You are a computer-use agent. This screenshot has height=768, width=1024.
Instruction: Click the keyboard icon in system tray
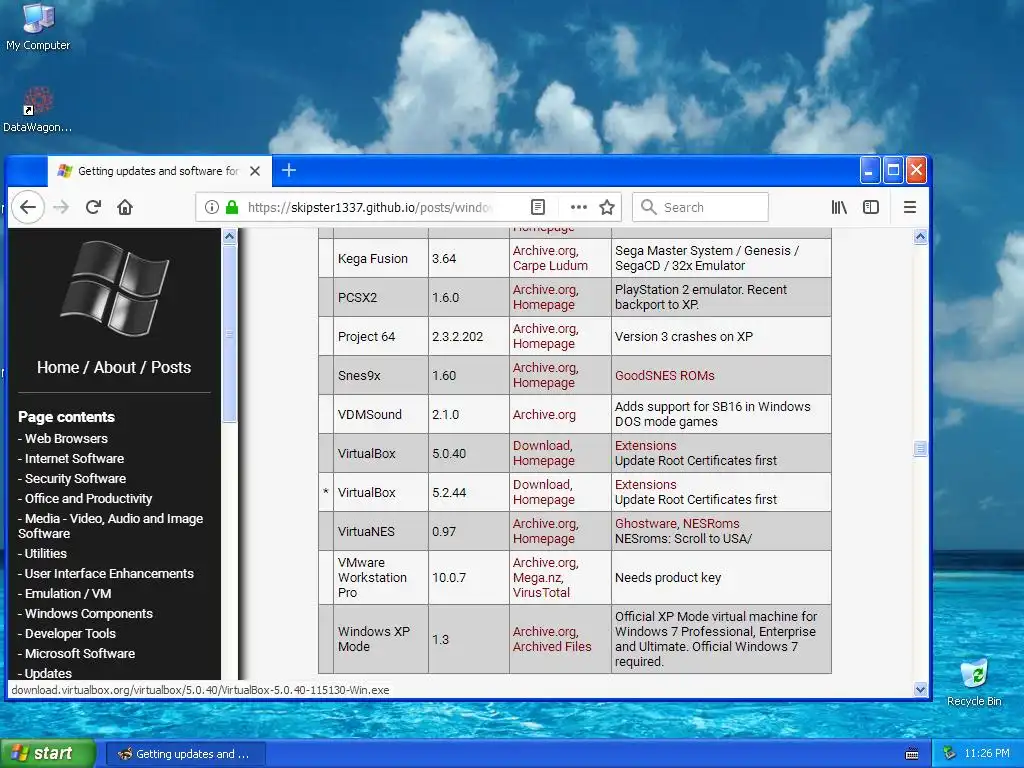coord(912,754)
